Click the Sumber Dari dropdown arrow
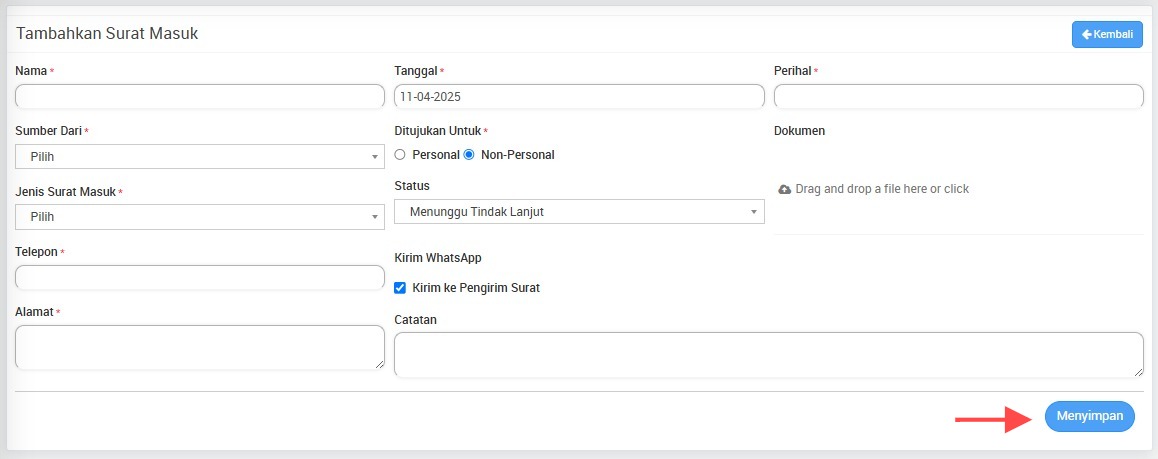The width and height of the screenshot is (1158, 459). pos(374,157)
